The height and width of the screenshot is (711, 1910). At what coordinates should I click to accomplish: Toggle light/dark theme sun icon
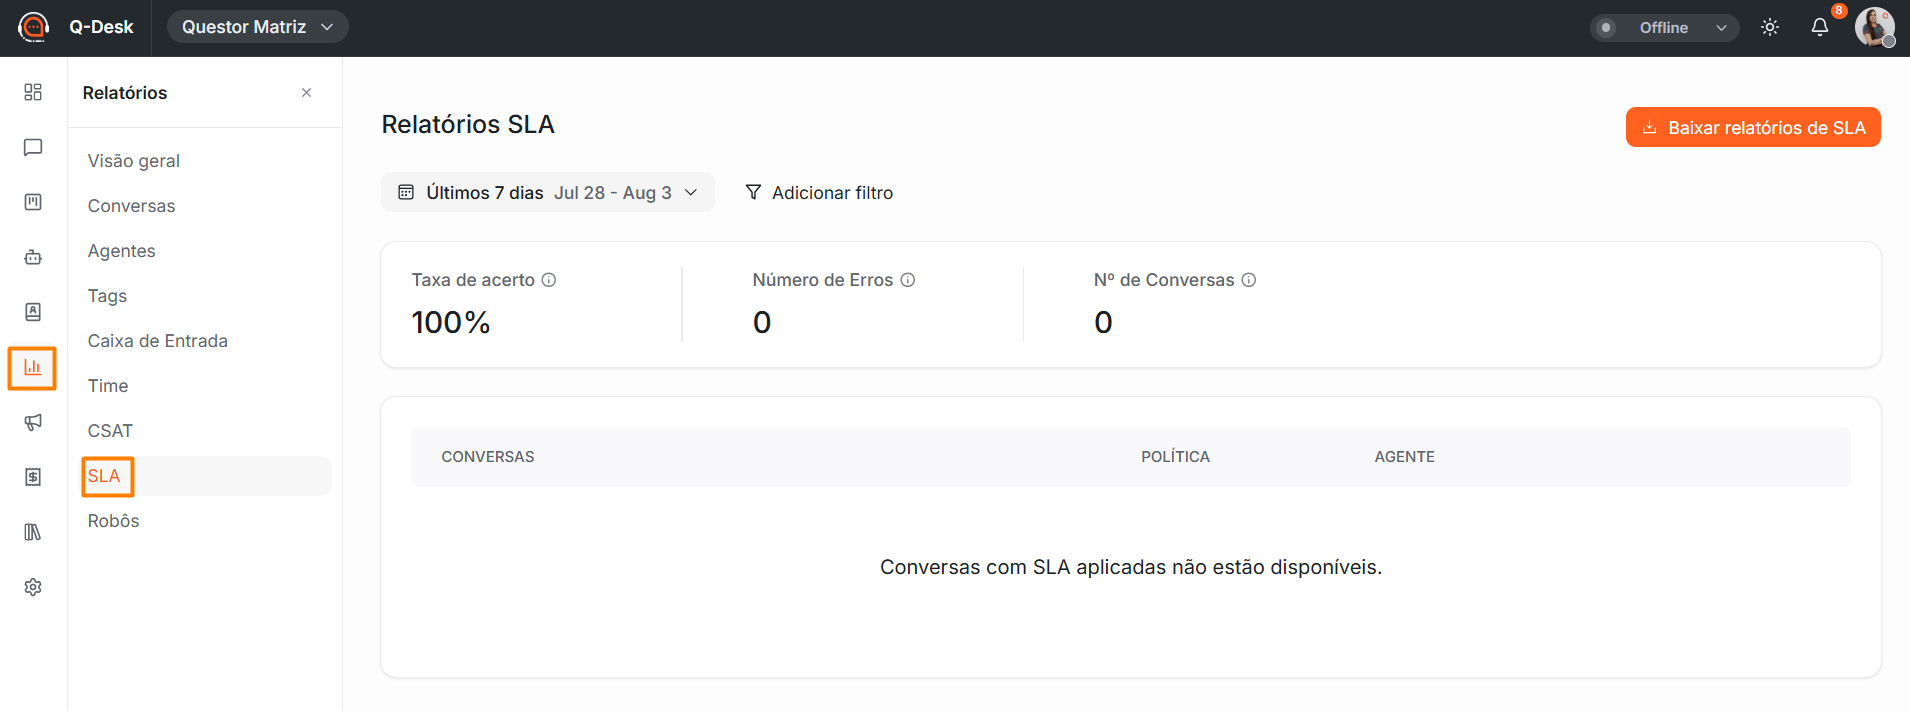[1770, 27]
